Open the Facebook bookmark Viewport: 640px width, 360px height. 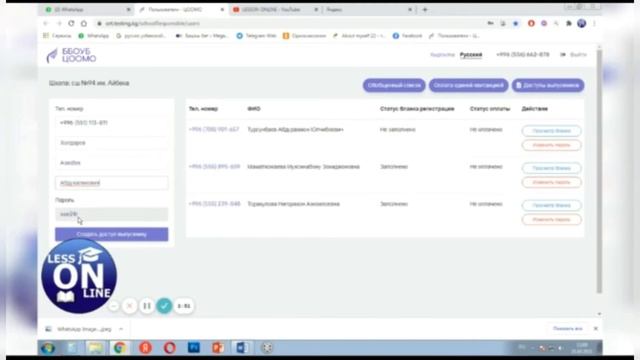(x=407, y=36)
